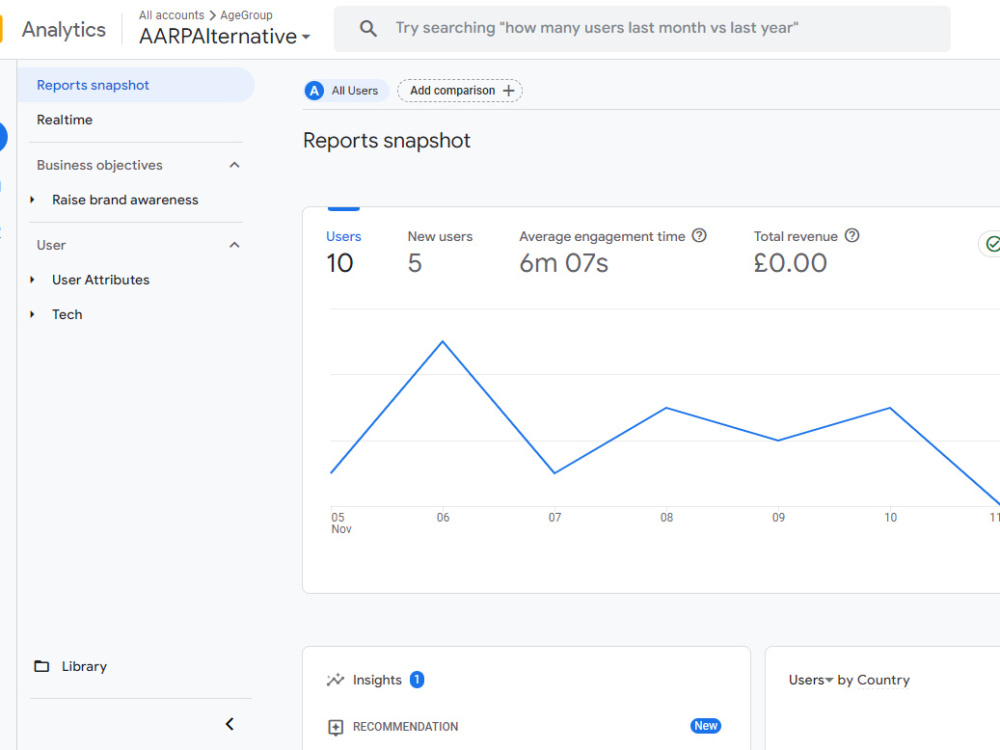Viewport: 1000px width, 750px height.
Task: Collapse the User section
Action: click(235, 245)
